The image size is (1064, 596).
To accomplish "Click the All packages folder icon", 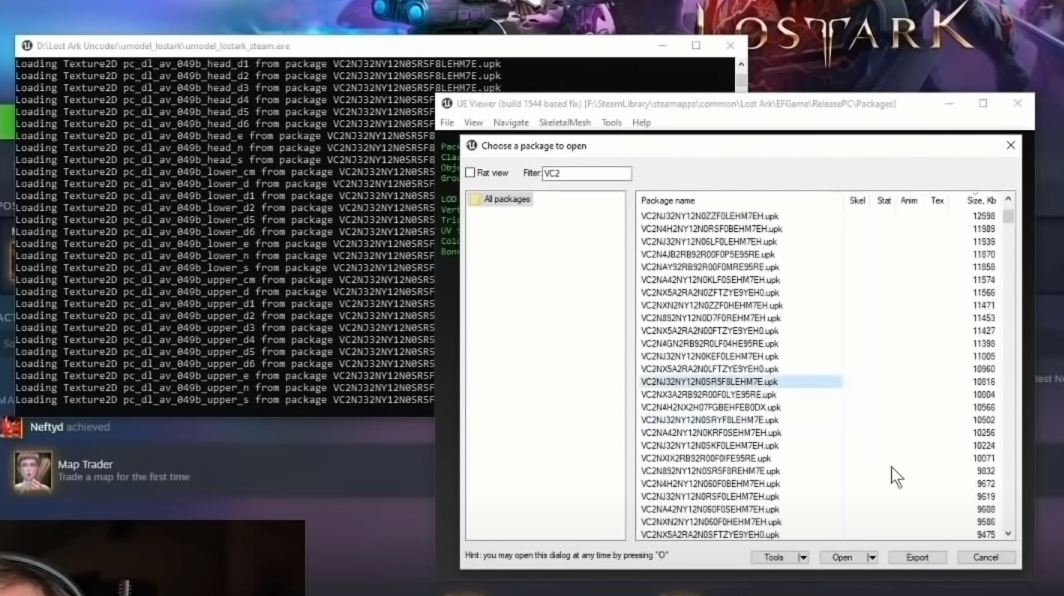I will (x=476, y=199).
